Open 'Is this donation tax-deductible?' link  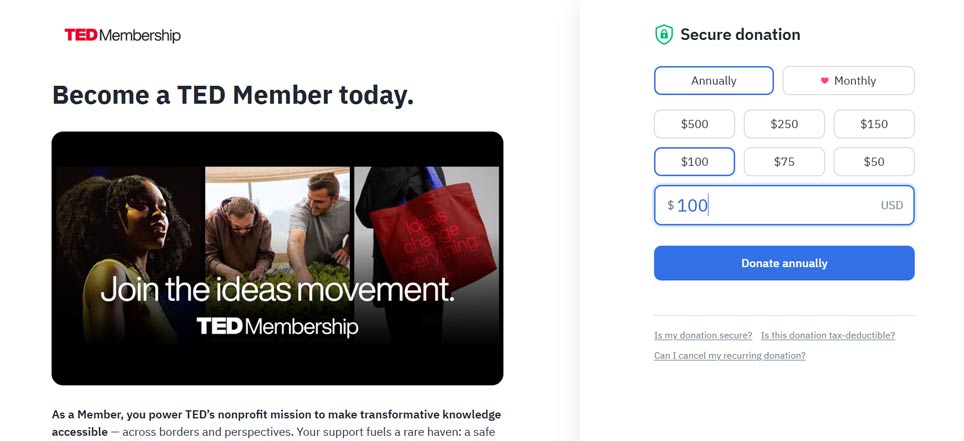click(x=827, y=336)
